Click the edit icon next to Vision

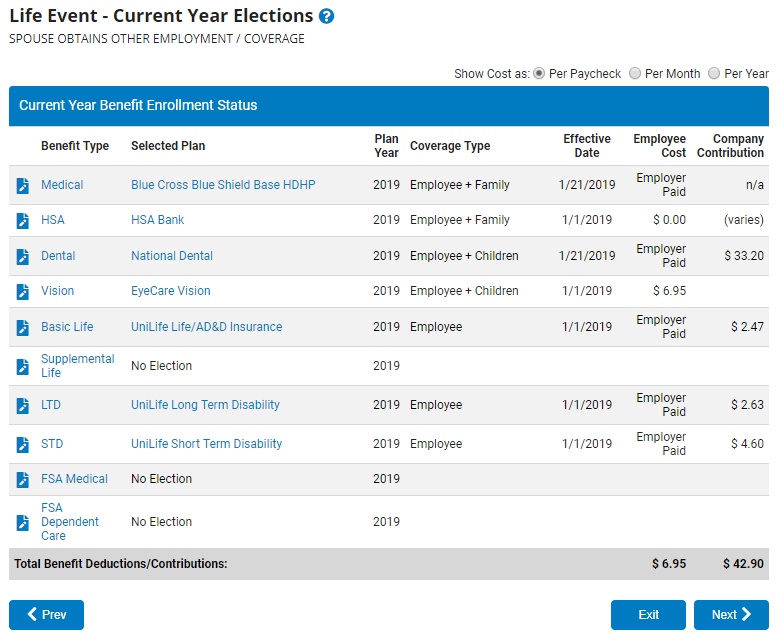click(23, 292)
